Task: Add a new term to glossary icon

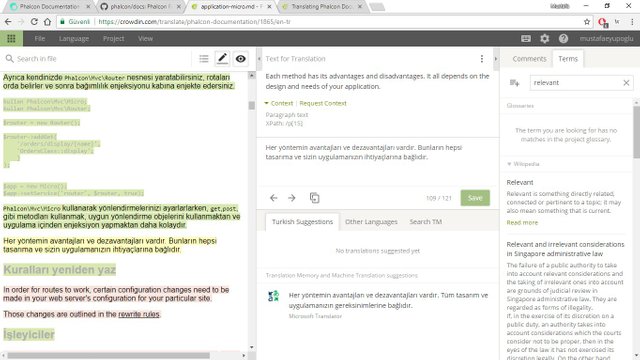Action: pos(514,83)
